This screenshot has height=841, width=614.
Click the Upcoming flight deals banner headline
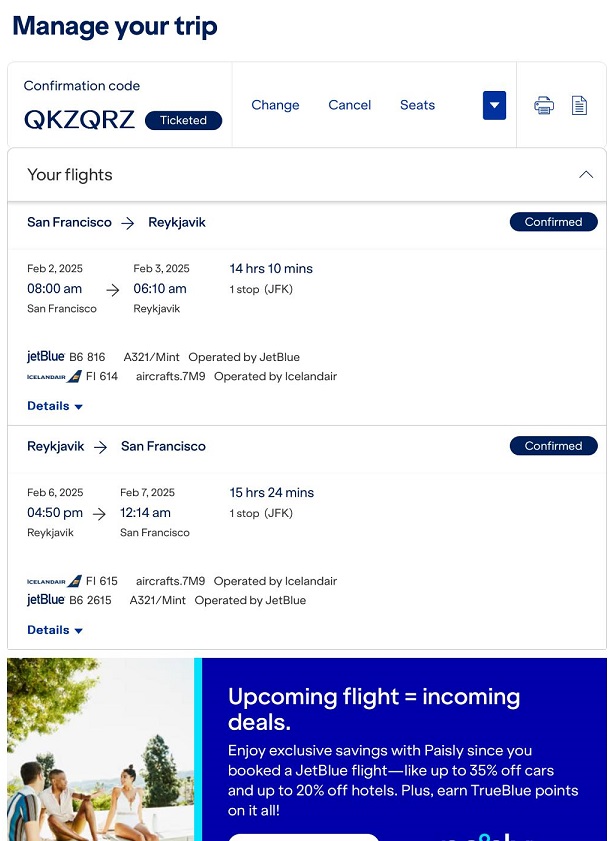point(374,709)
